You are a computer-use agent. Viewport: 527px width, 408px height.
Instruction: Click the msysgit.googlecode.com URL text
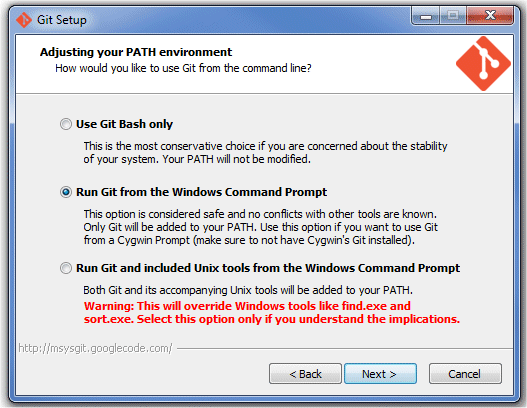click(95, 348)
